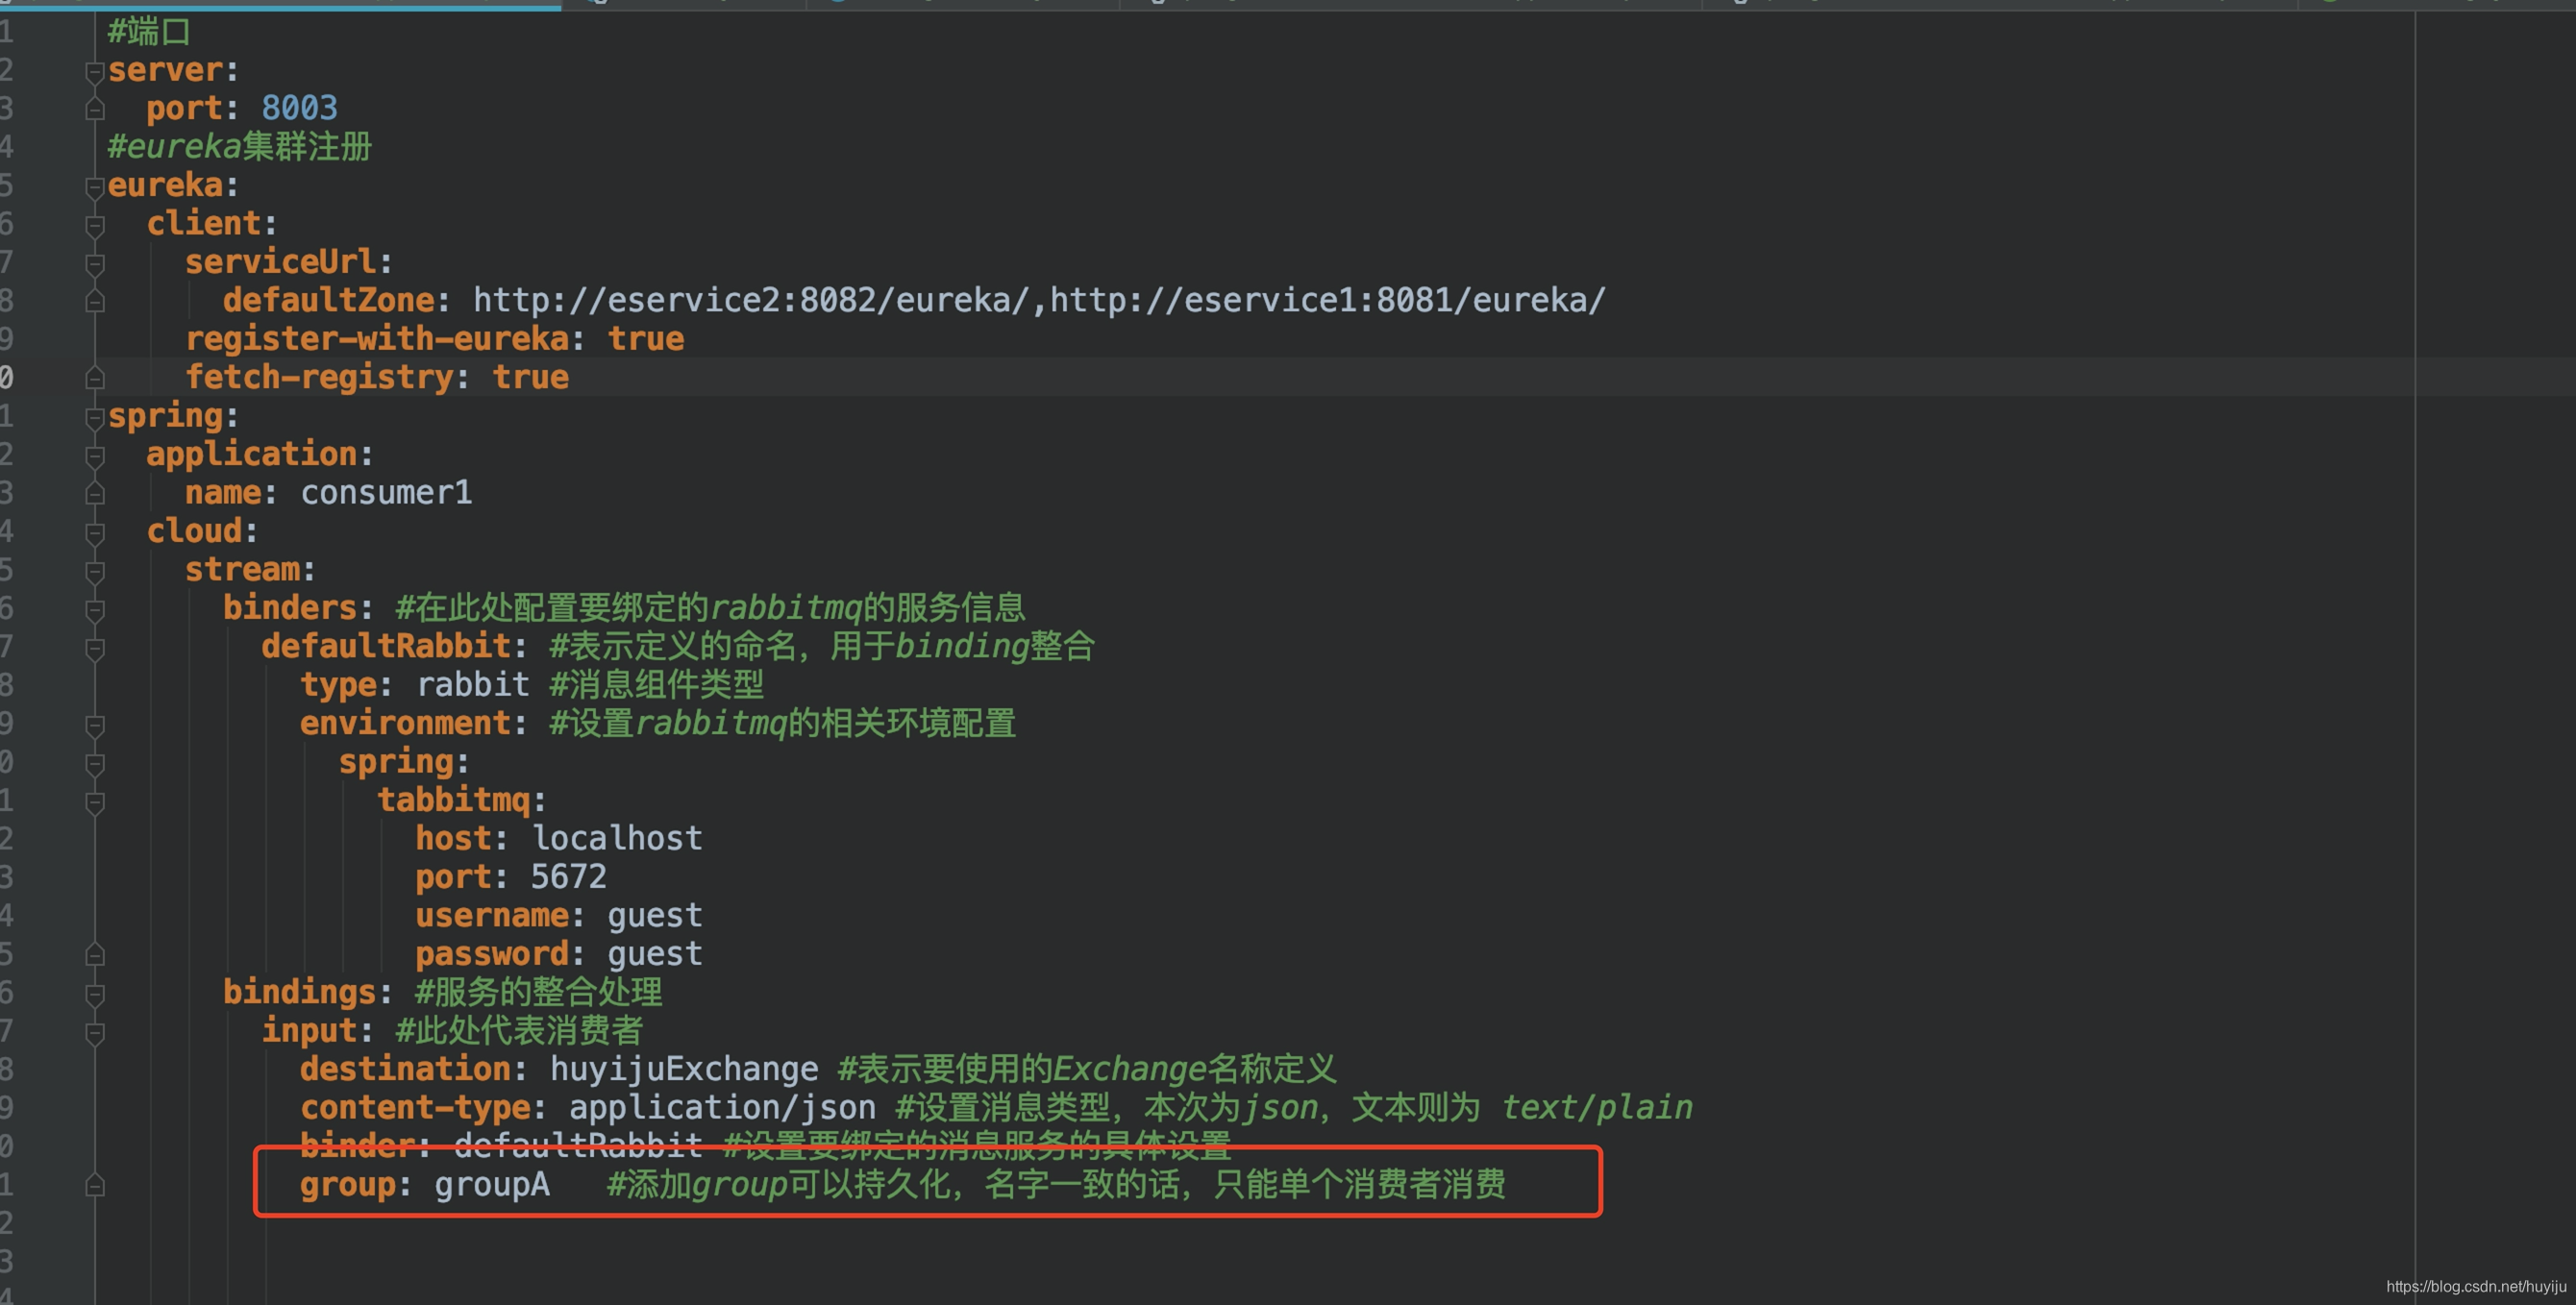The image size is (2576, 1305).
Task: Collapse the server block fold marker
Action: [x=95, y=72]
